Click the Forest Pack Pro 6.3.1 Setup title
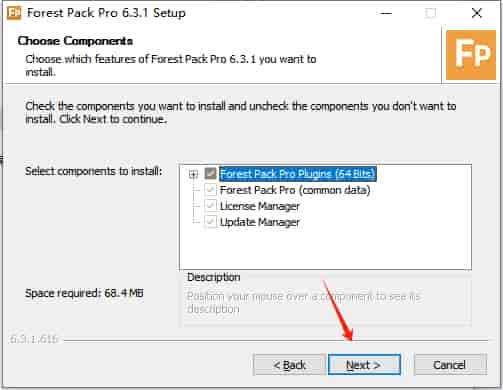Screen dimensions: 503x390 tap(106, 13)
